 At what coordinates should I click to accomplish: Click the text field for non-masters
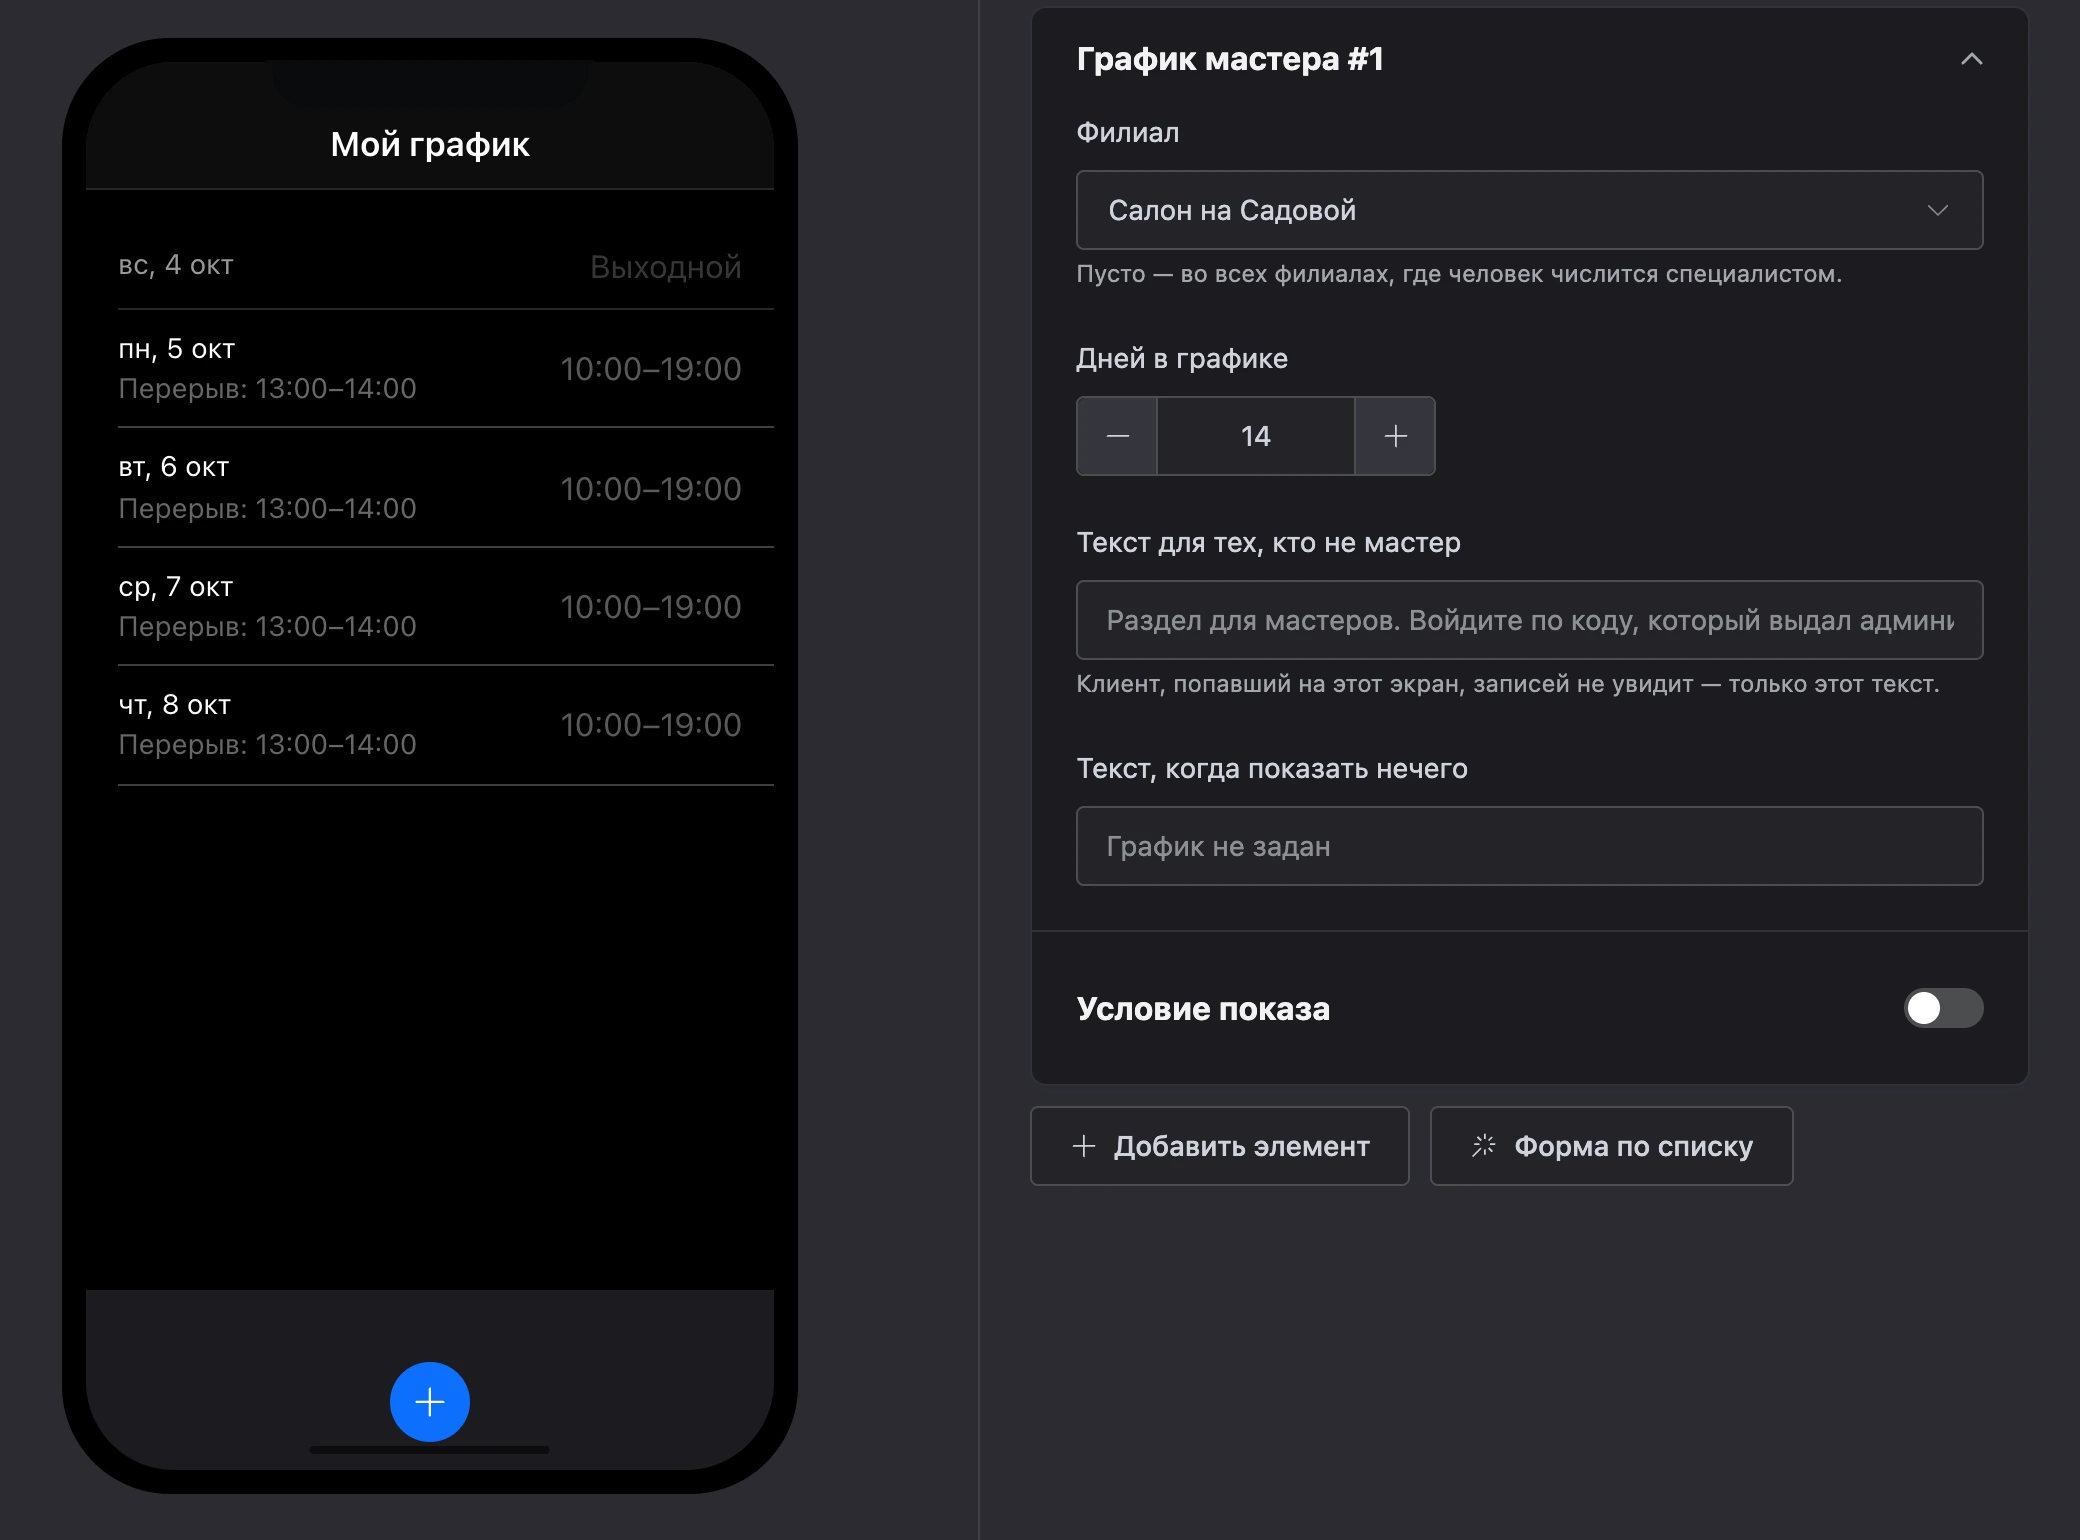1529,620
